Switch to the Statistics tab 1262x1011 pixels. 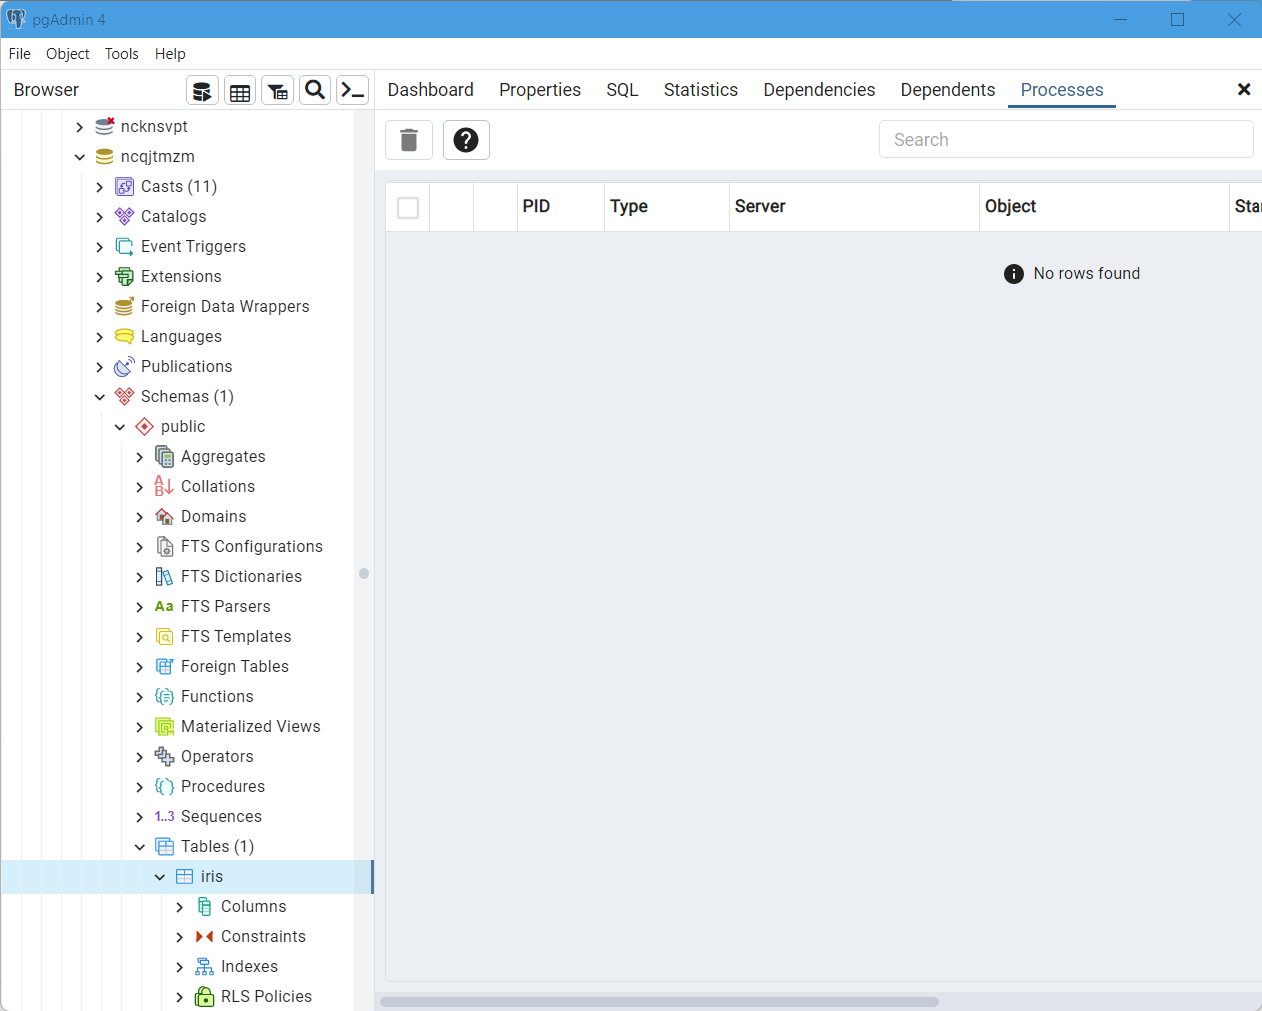(700, 89)
